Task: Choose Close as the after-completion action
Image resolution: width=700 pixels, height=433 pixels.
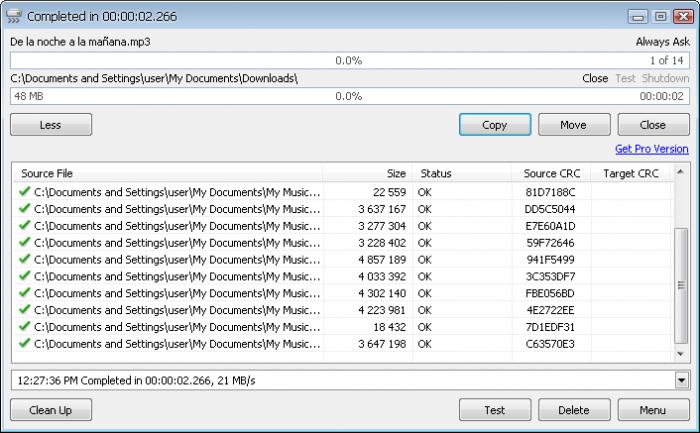Action: click(595, 78)
